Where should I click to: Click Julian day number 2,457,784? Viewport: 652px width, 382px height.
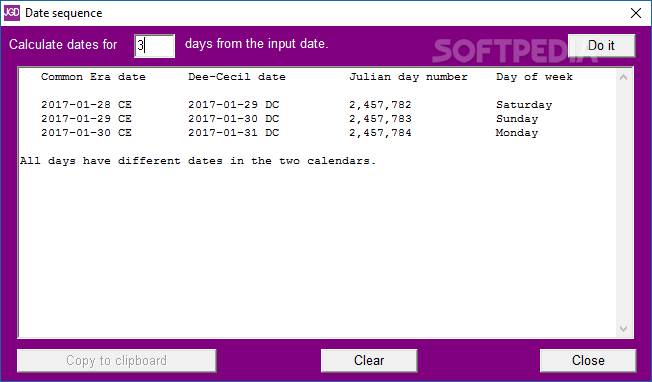pyautogui.click(x=380, y=133)
